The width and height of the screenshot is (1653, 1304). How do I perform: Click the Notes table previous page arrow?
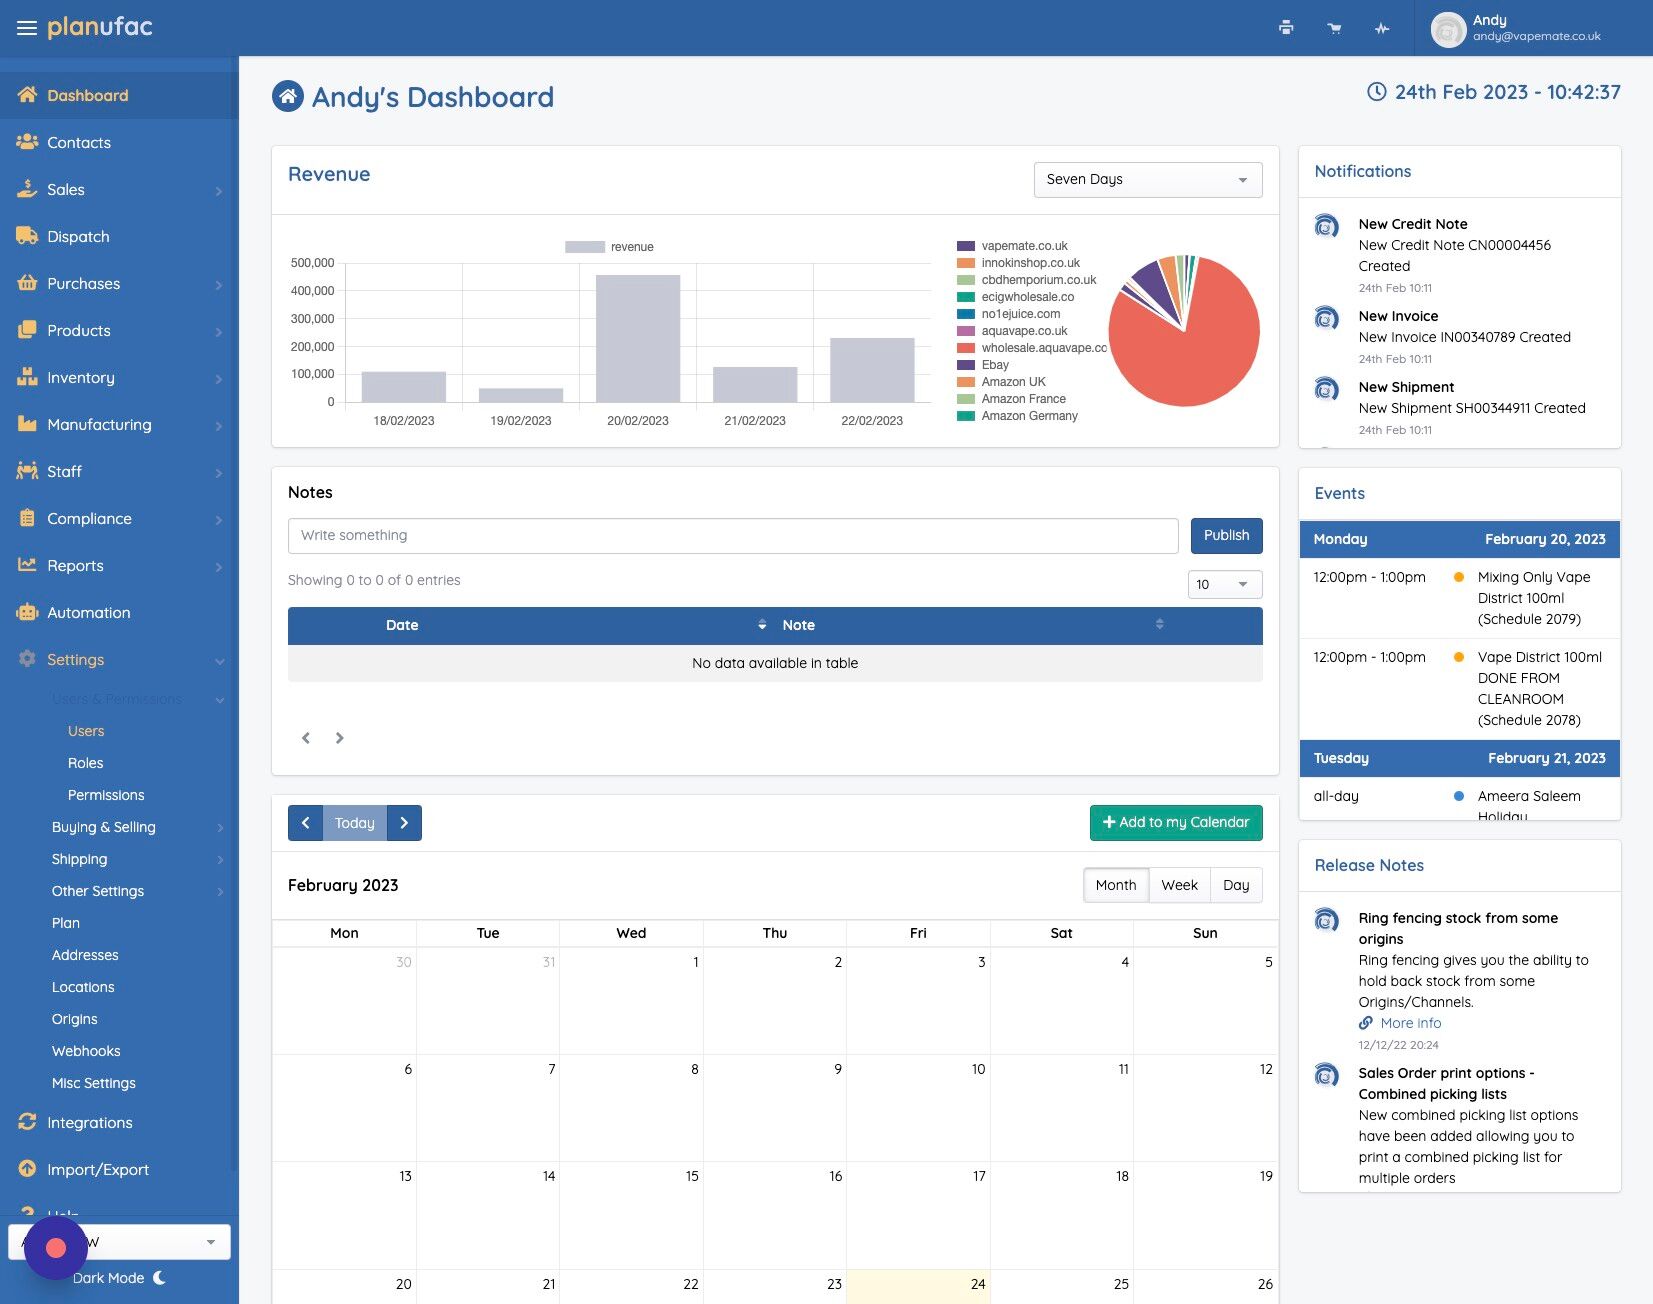[306, 738]
